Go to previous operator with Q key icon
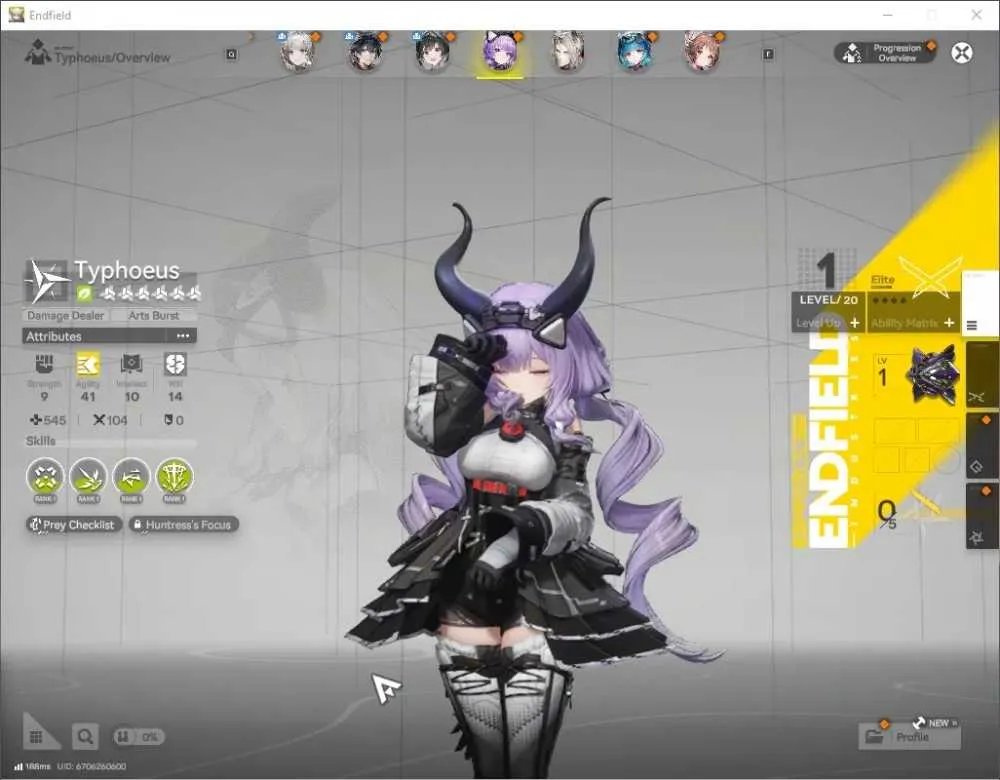This screenshot has height=780, width=1000. [x=232, y=55]
